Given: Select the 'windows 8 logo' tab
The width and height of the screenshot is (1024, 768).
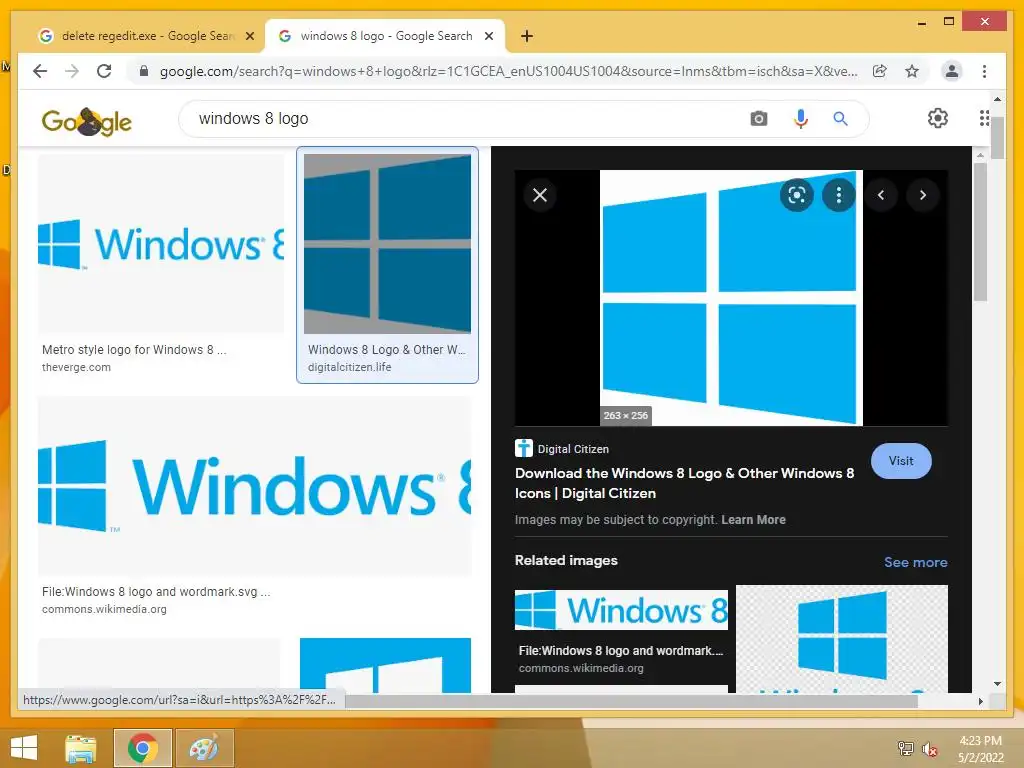Looking at the screenshot, I should click(x=384, y=36).
